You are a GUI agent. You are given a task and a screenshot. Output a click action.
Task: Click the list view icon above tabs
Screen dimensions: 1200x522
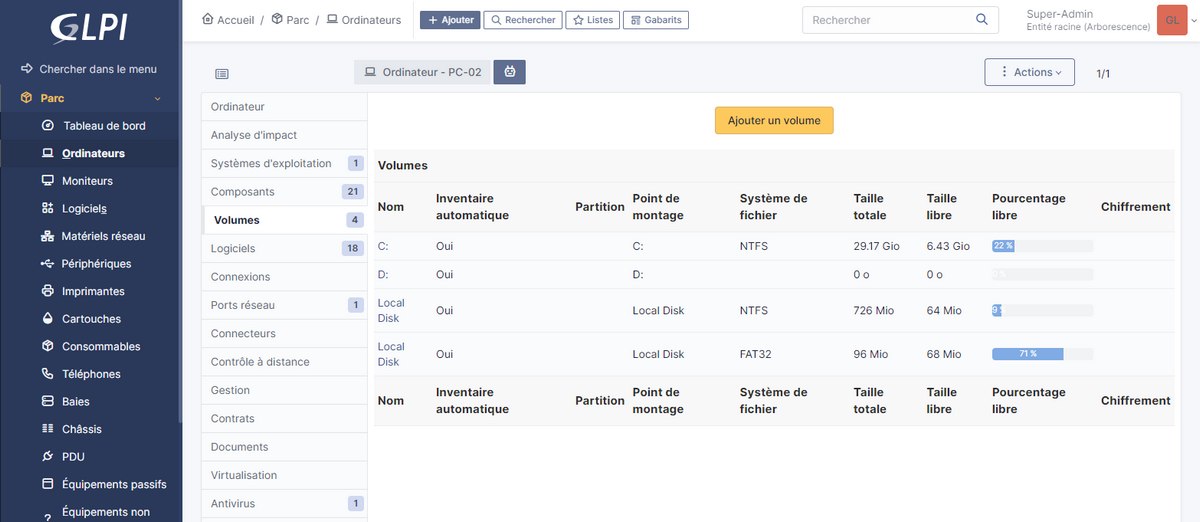222,73
